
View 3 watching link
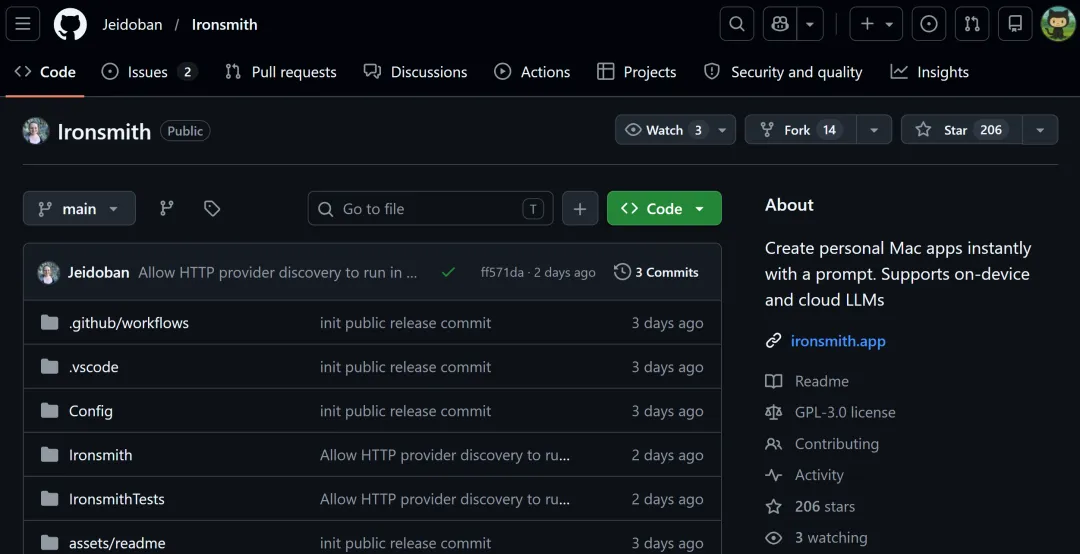(831, 537)
